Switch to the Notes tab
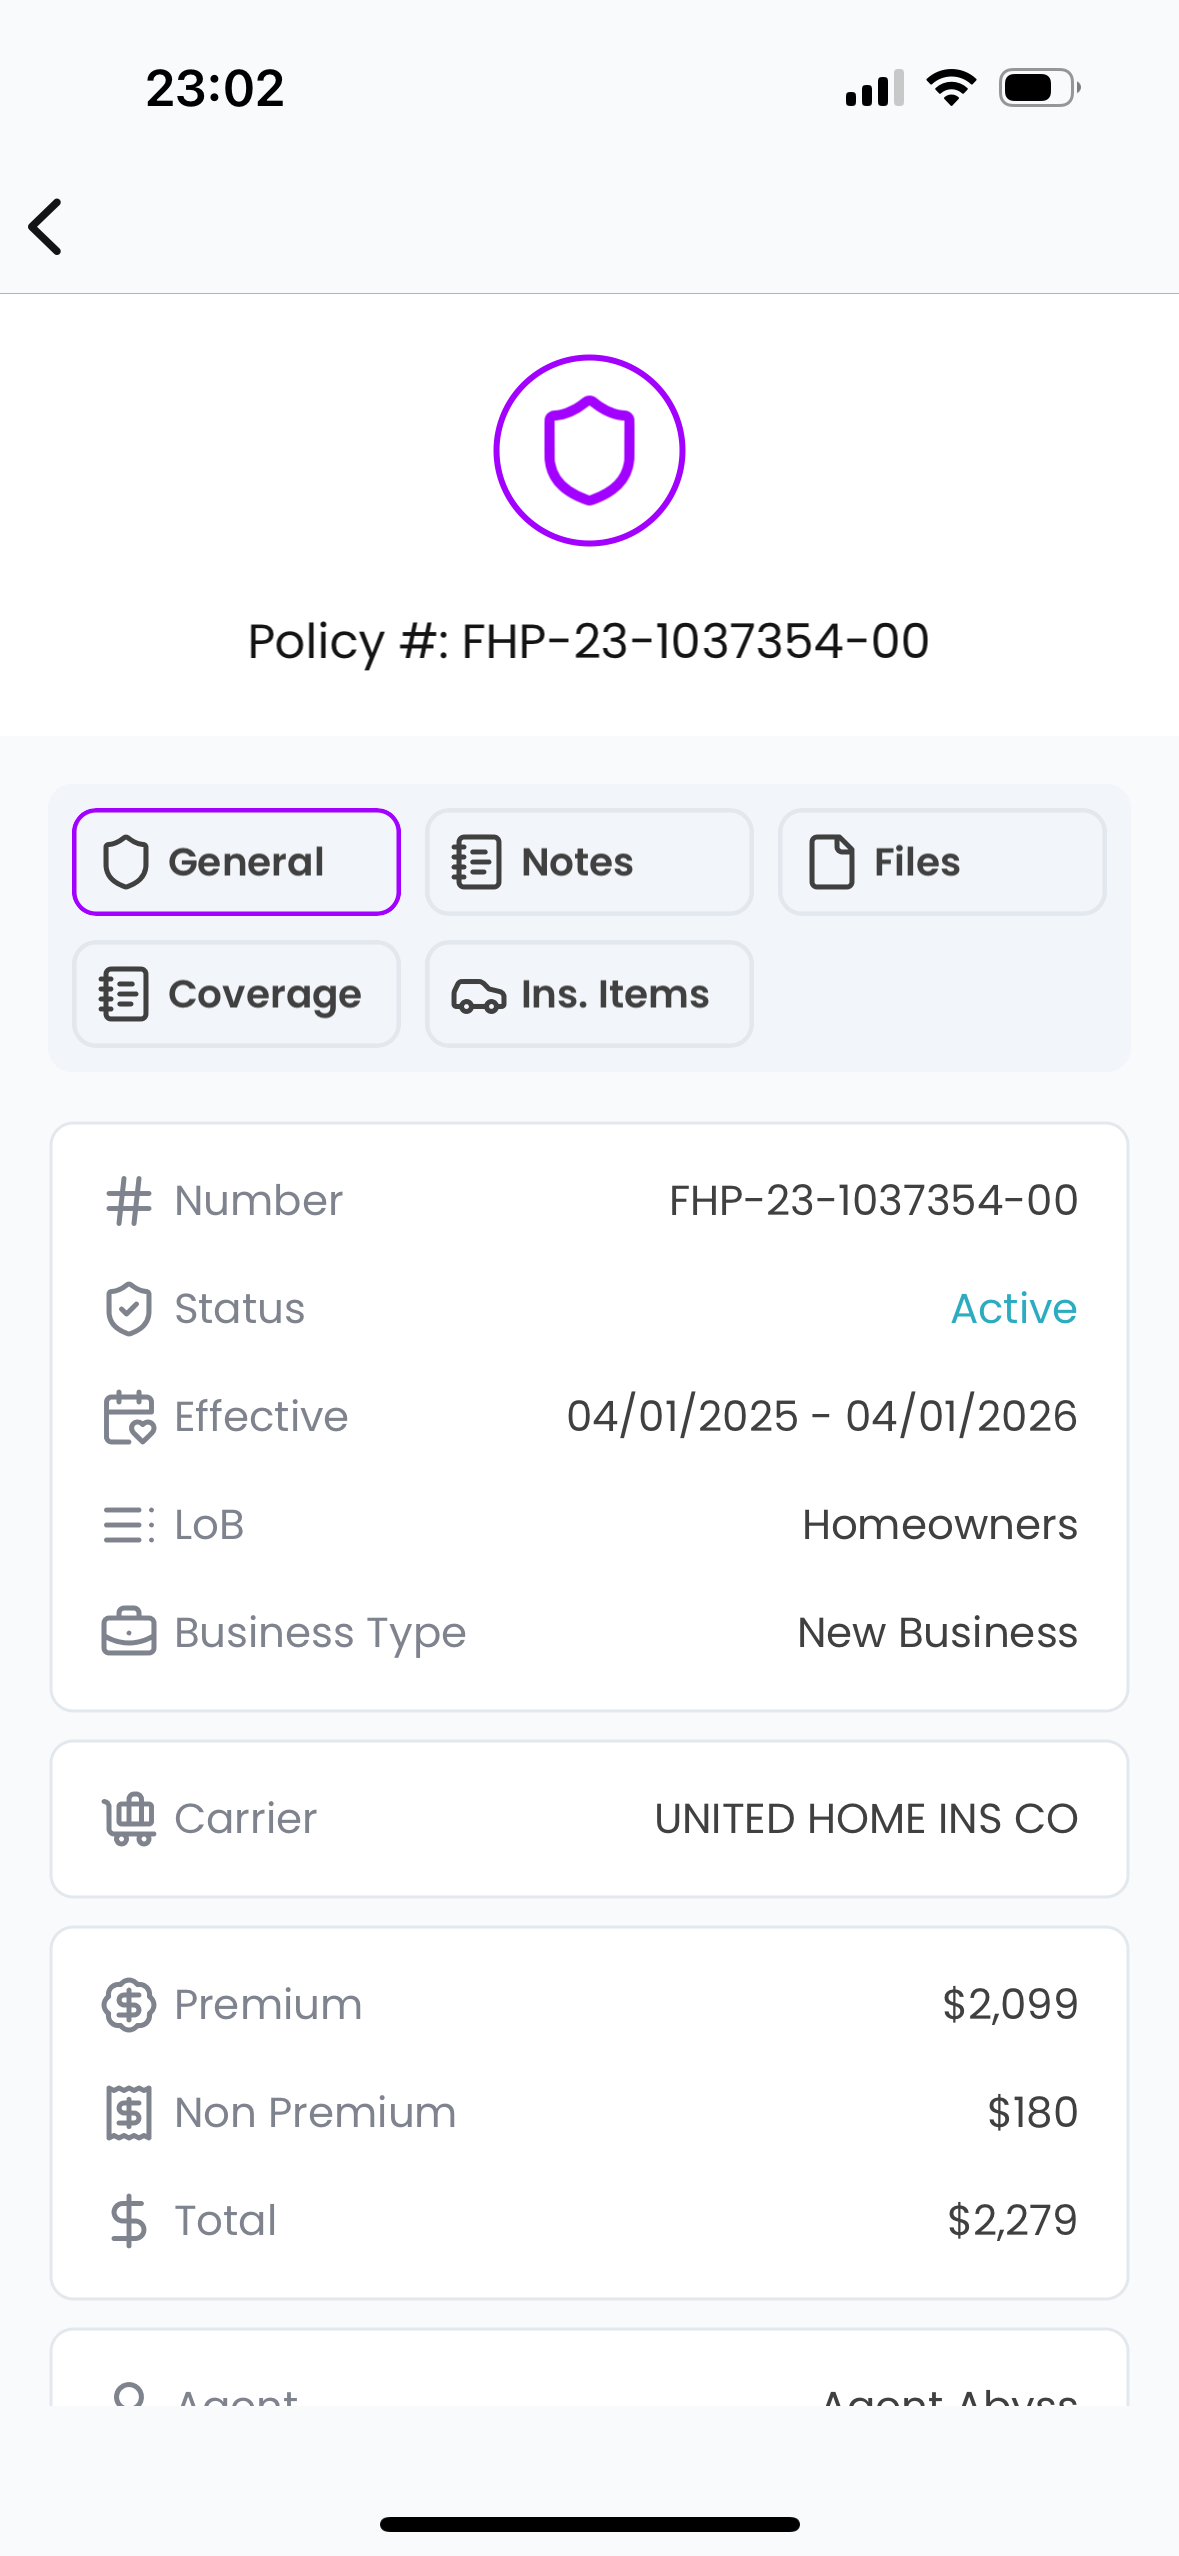The width and height of the screenshot is (1179, 2556). coord(589,862)
